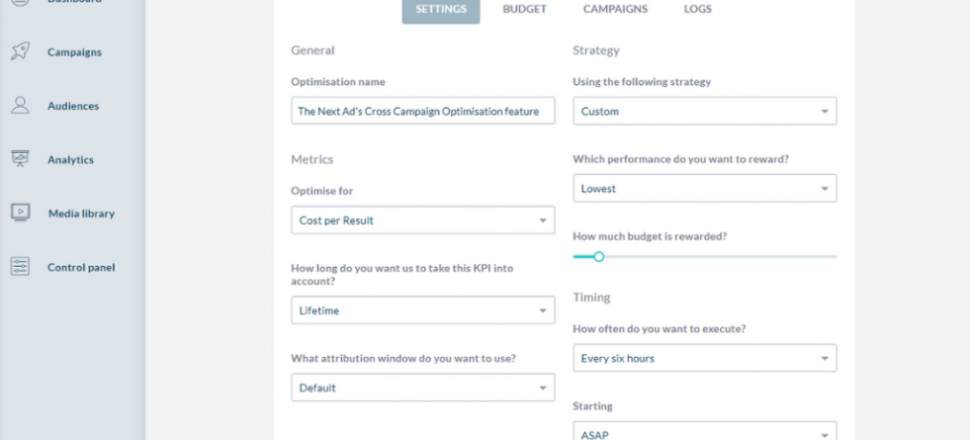Open the Control panel sliders icon
This screenshot has width=970, height=440.
(x=20, y=267)
